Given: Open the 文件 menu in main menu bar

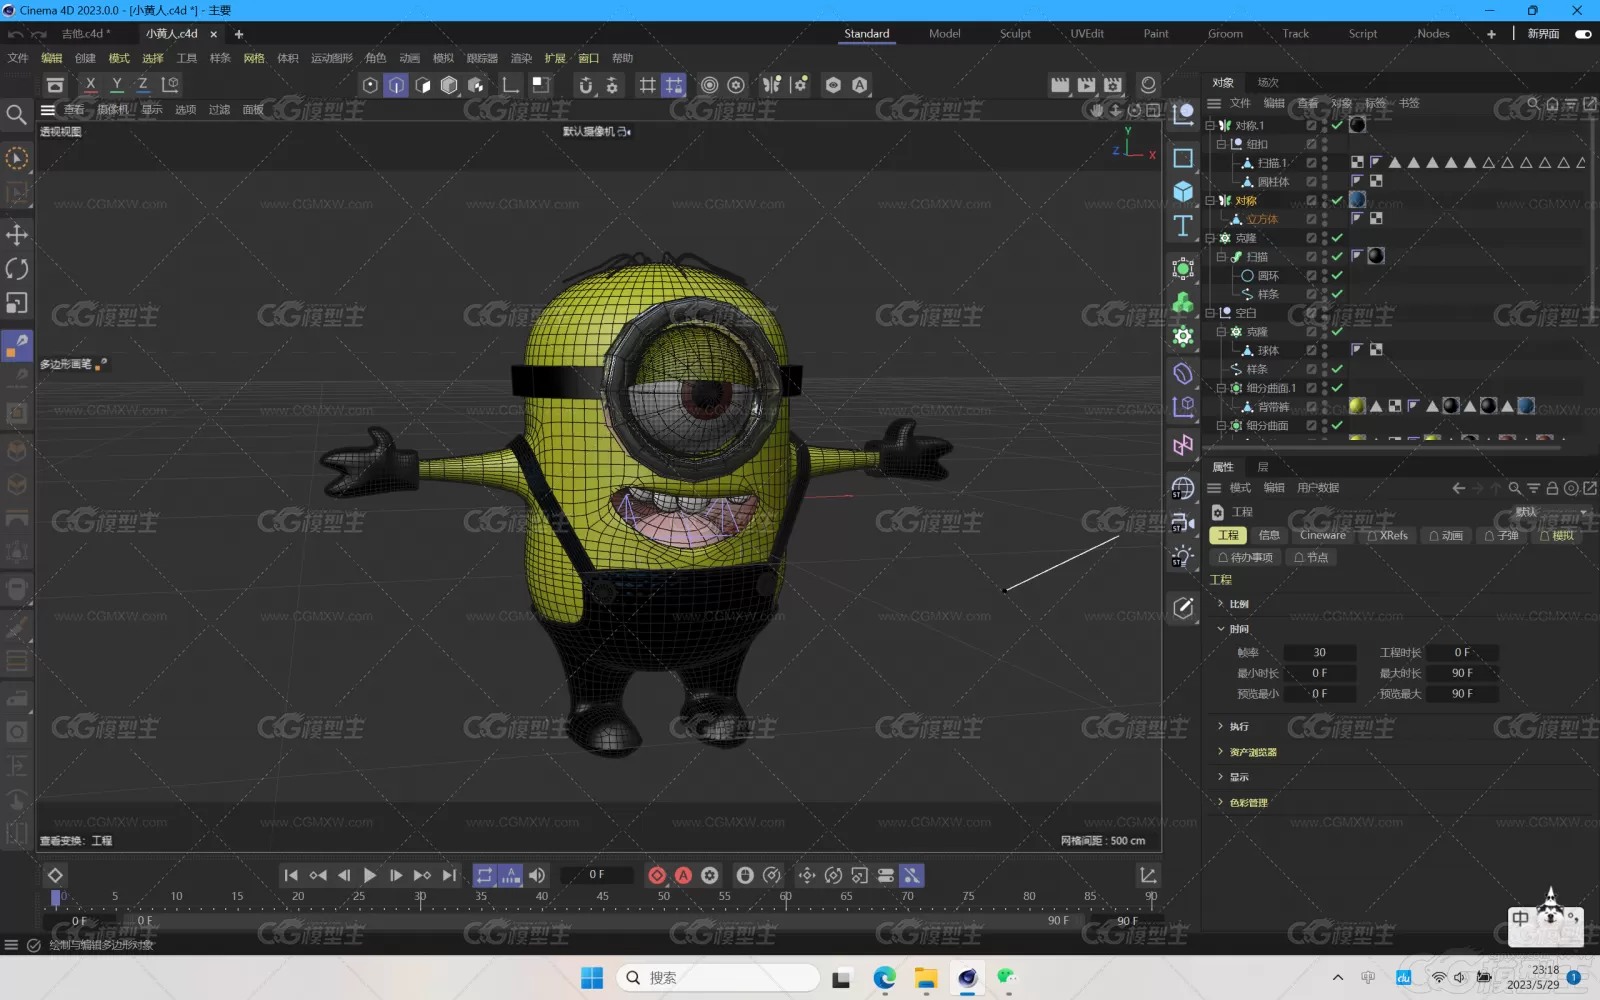Looking at the screenshot, I should (x=18, y=58).
